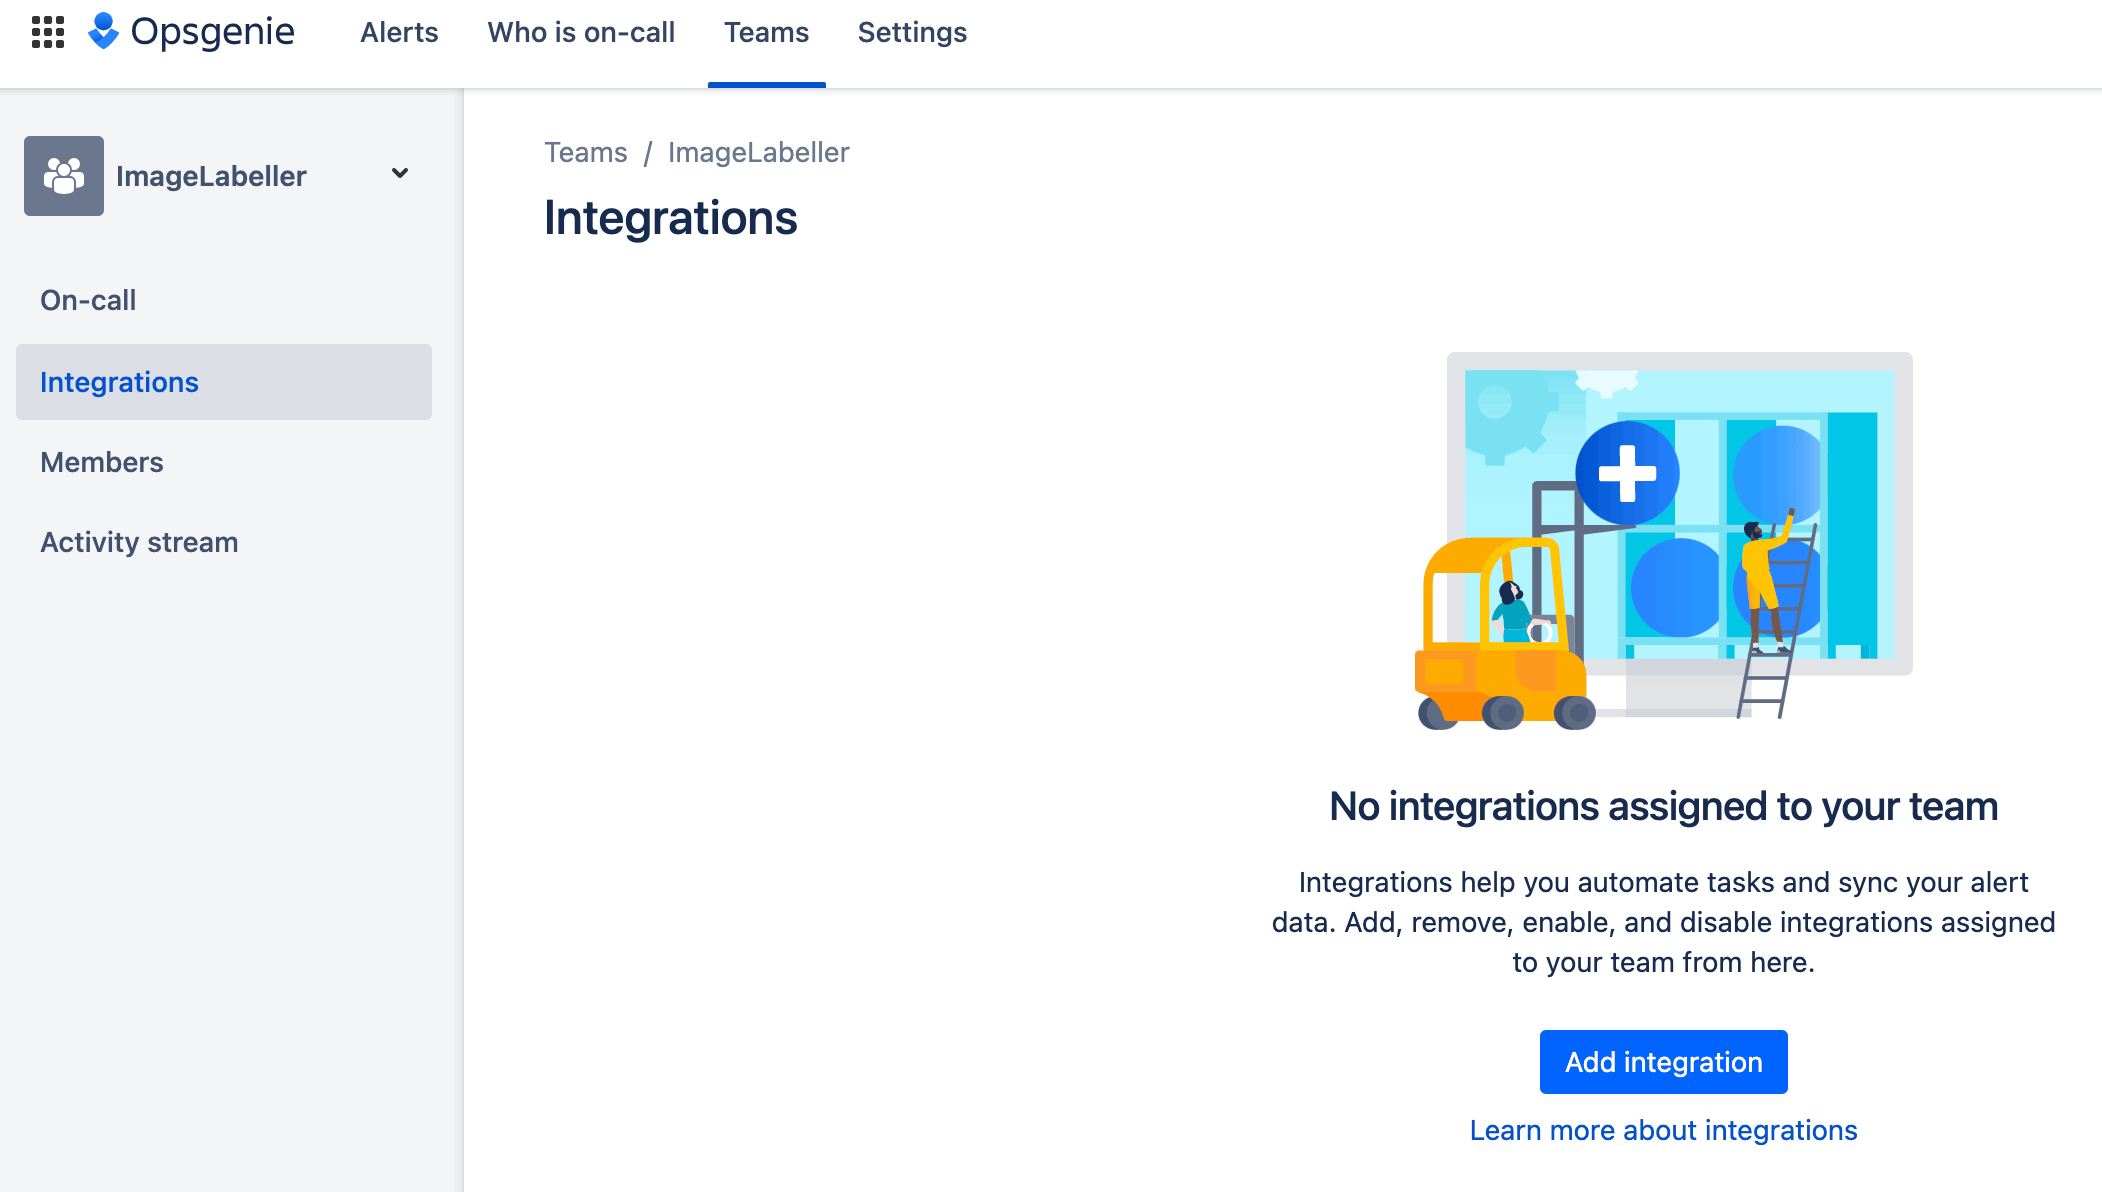The image size is (2102, 1192).
Task: Select the On-call sidebar item
Action: point(90,300)
